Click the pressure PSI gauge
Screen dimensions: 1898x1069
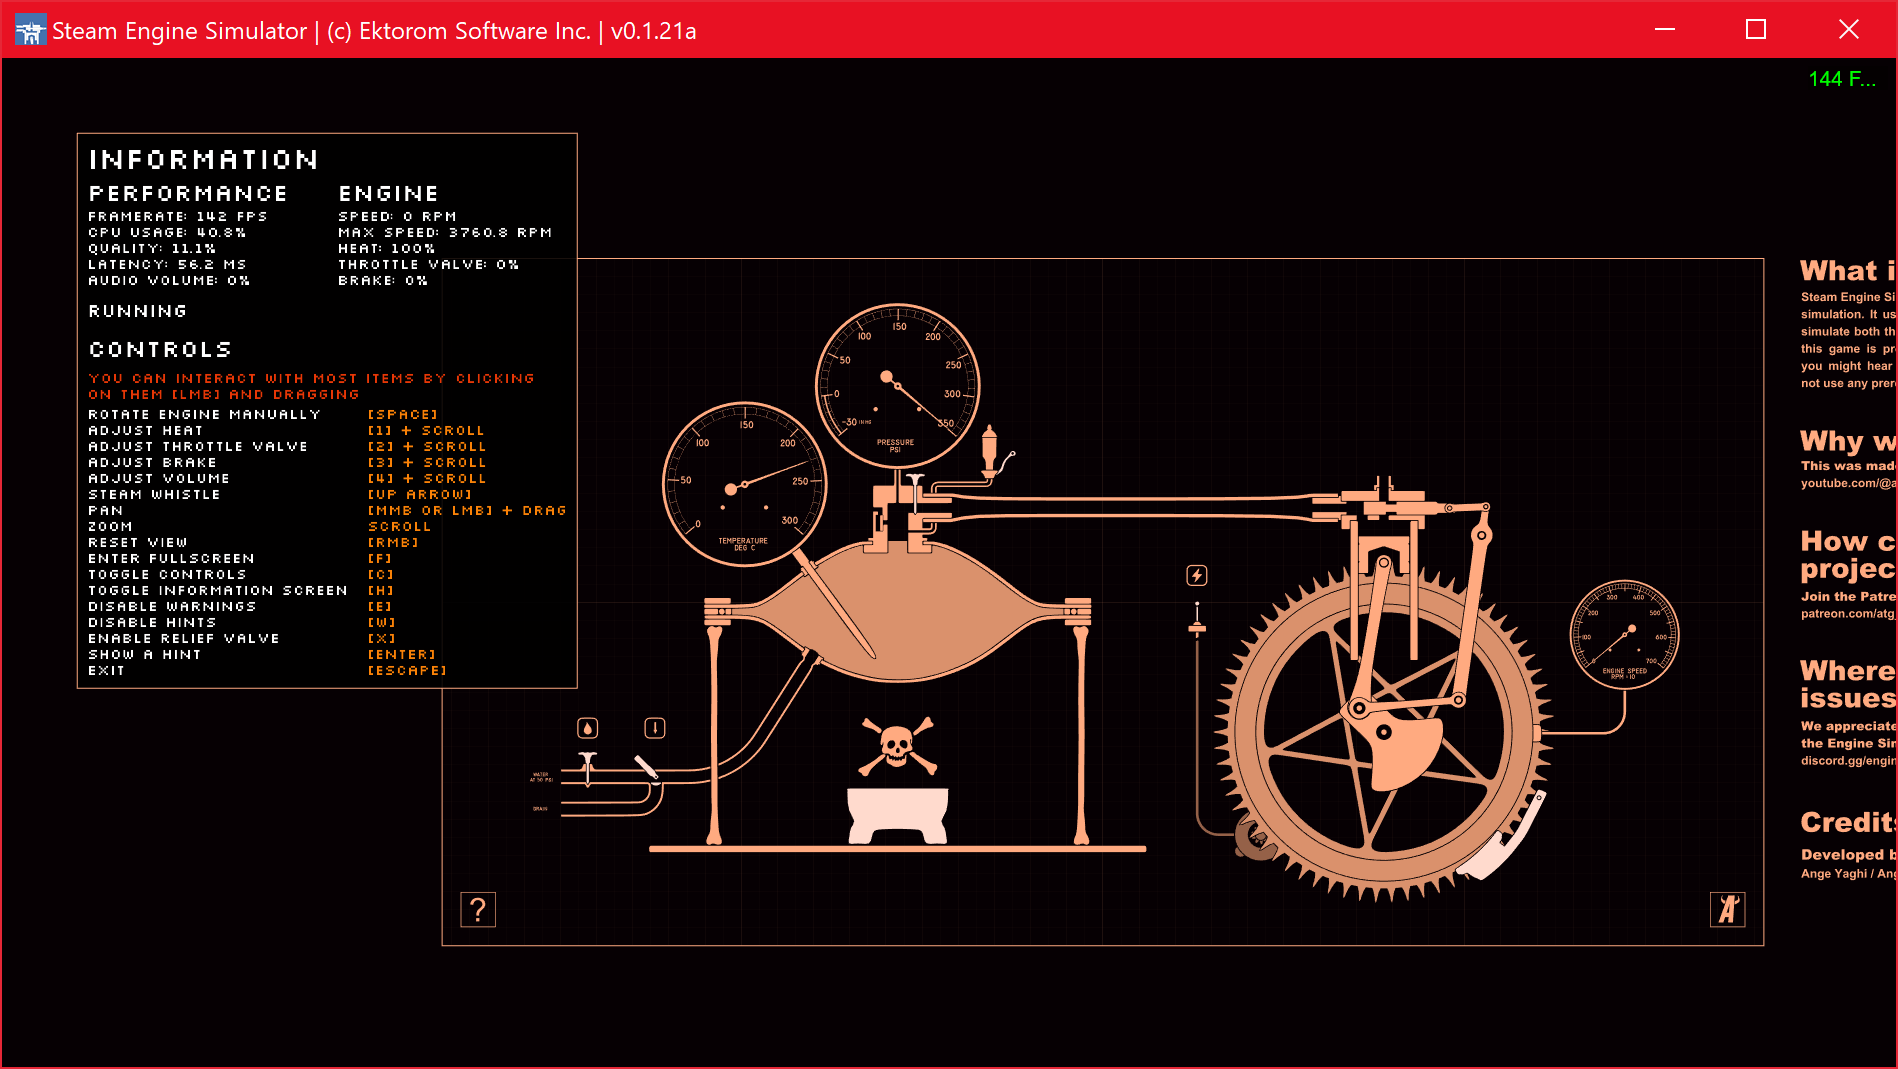[x=897, y=387]
